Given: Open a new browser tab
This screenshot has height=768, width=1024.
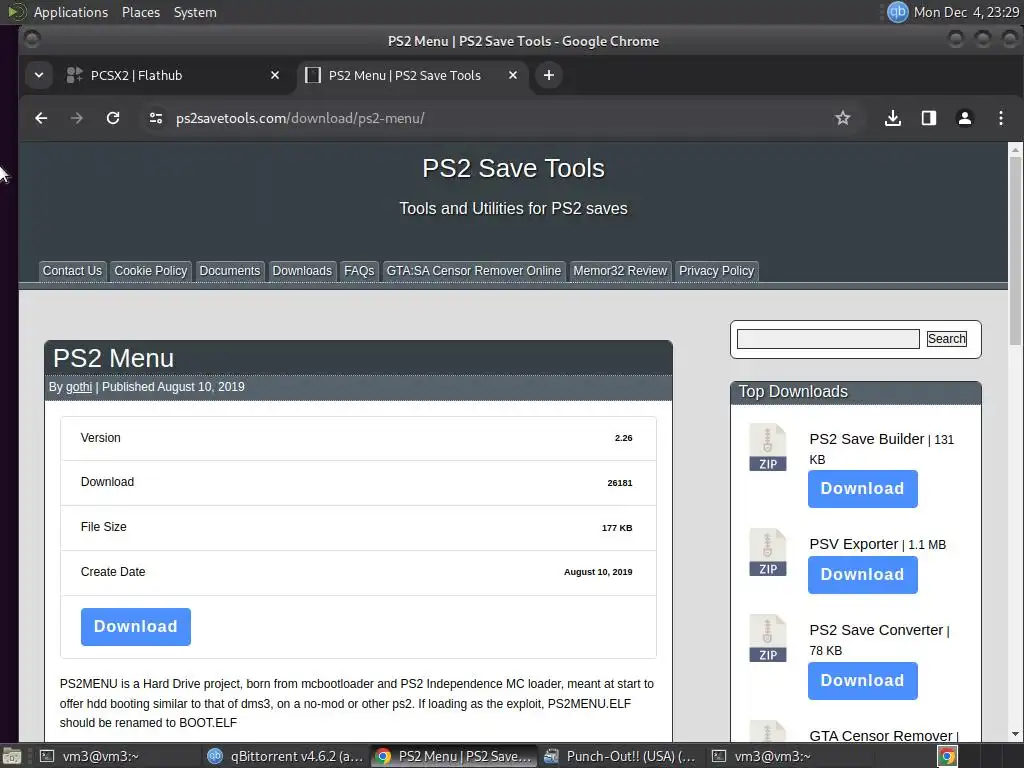Looking at the screenshot, I should coord(549,75).
